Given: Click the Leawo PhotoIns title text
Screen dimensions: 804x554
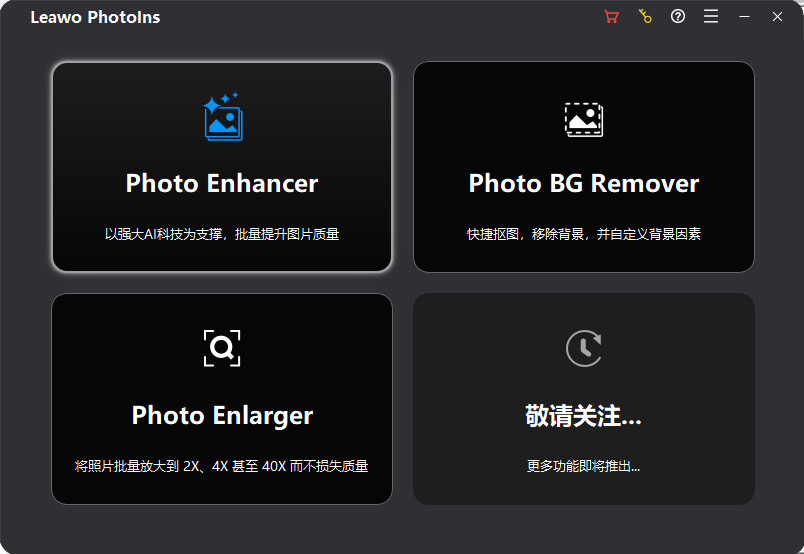Looking at the screenshot, I should click(x=95, y=17).
